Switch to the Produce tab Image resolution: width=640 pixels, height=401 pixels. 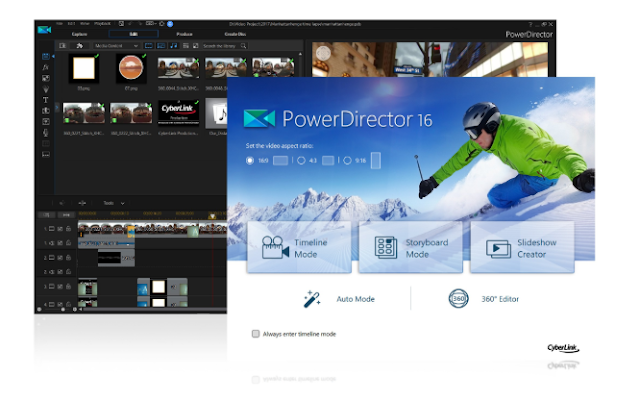(x=184, y=34)
